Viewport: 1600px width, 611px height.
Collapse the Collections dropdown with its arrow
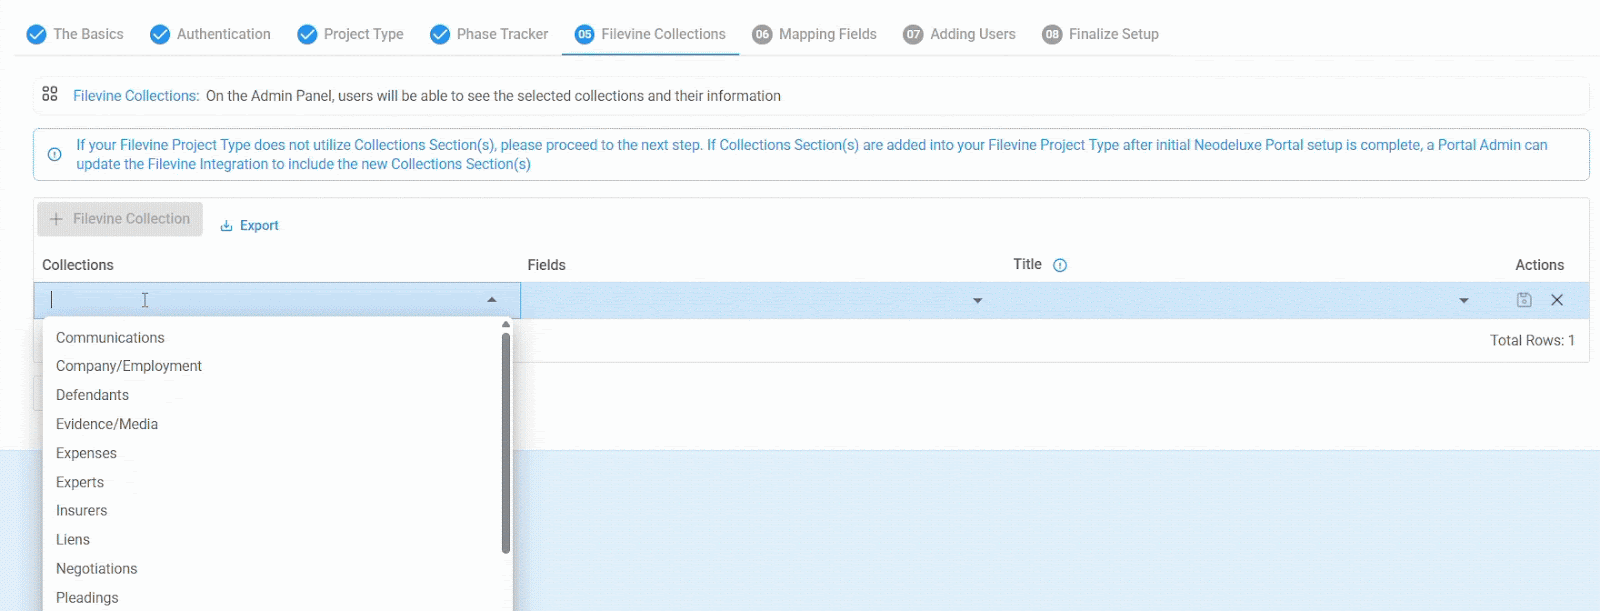[x=492, y=300]
